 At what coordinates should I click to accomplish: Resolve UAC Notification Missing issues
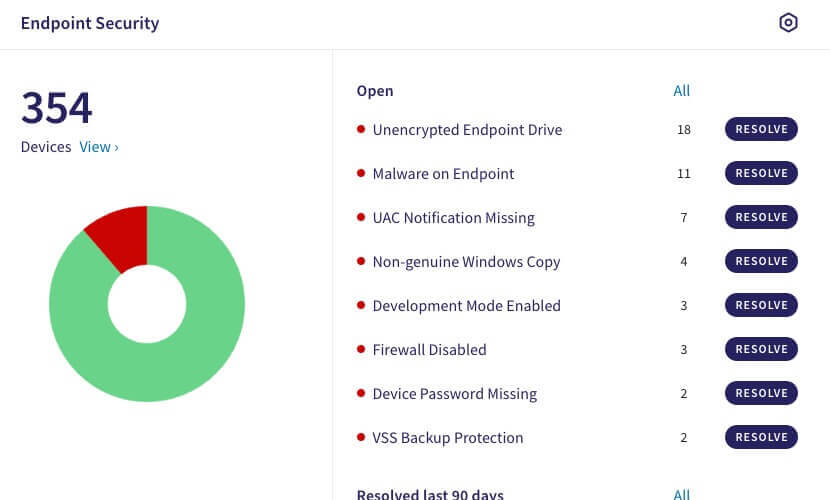[761, 217]
